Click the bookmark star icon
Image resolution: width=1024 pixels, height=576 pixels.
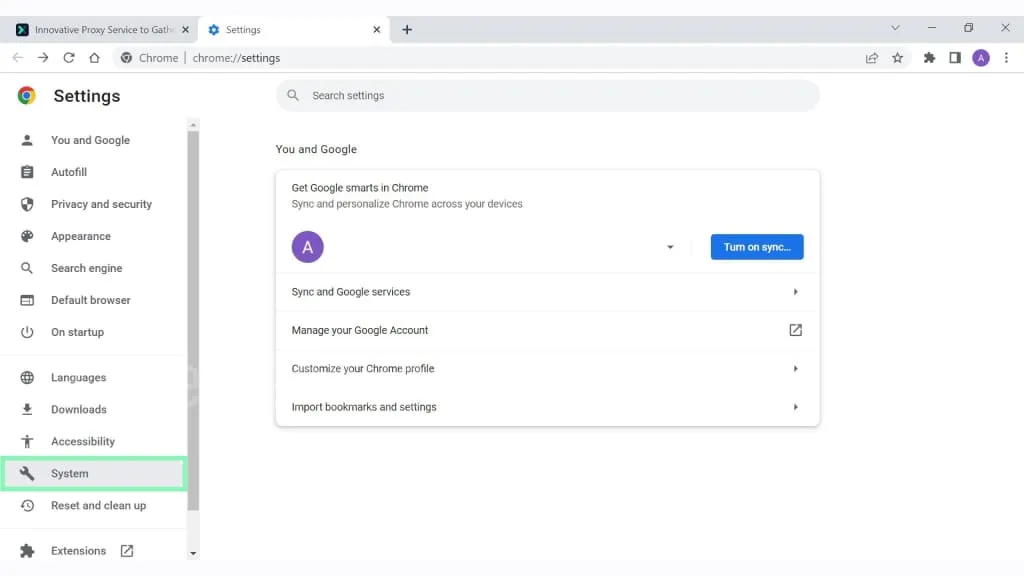(x=897, y=58)
